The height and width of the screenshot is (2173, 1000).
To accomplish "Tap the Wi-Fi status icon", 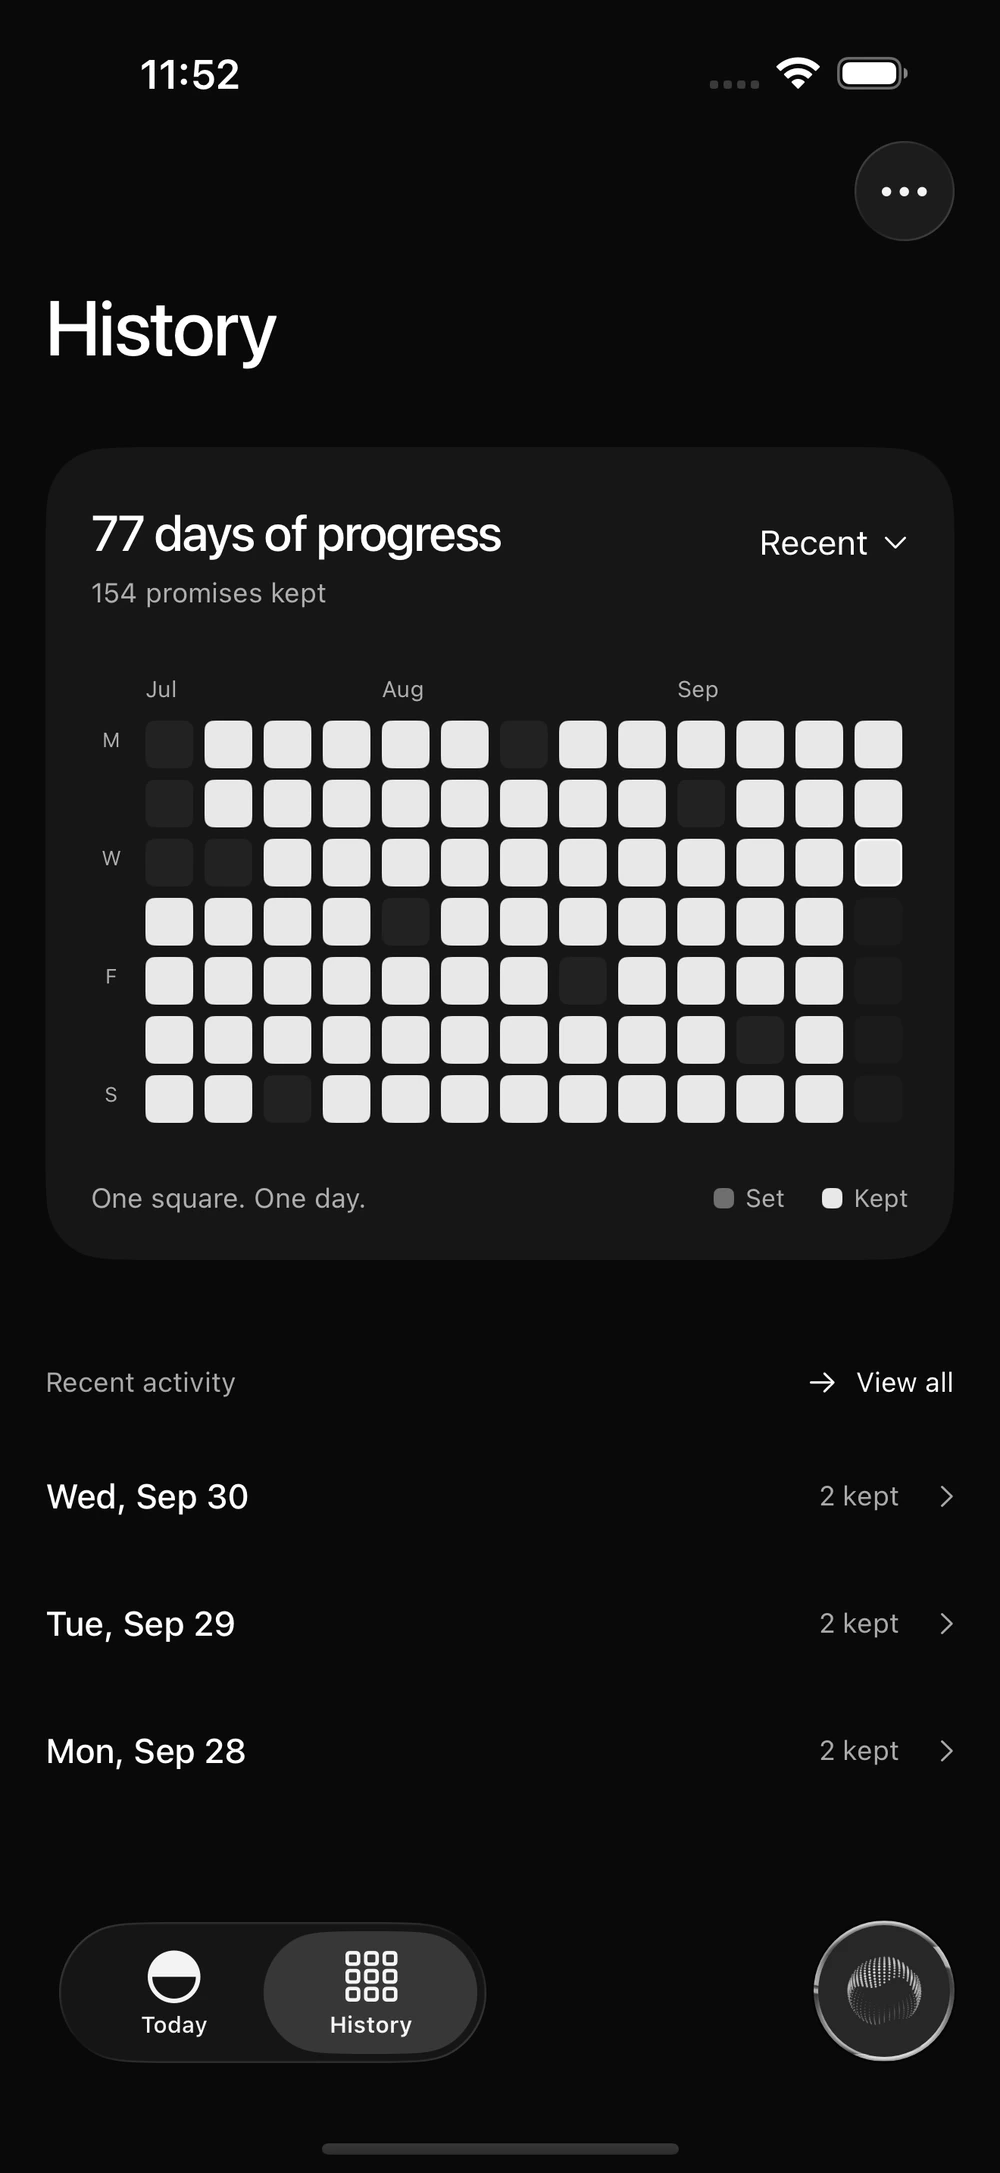I will point(797,74).
